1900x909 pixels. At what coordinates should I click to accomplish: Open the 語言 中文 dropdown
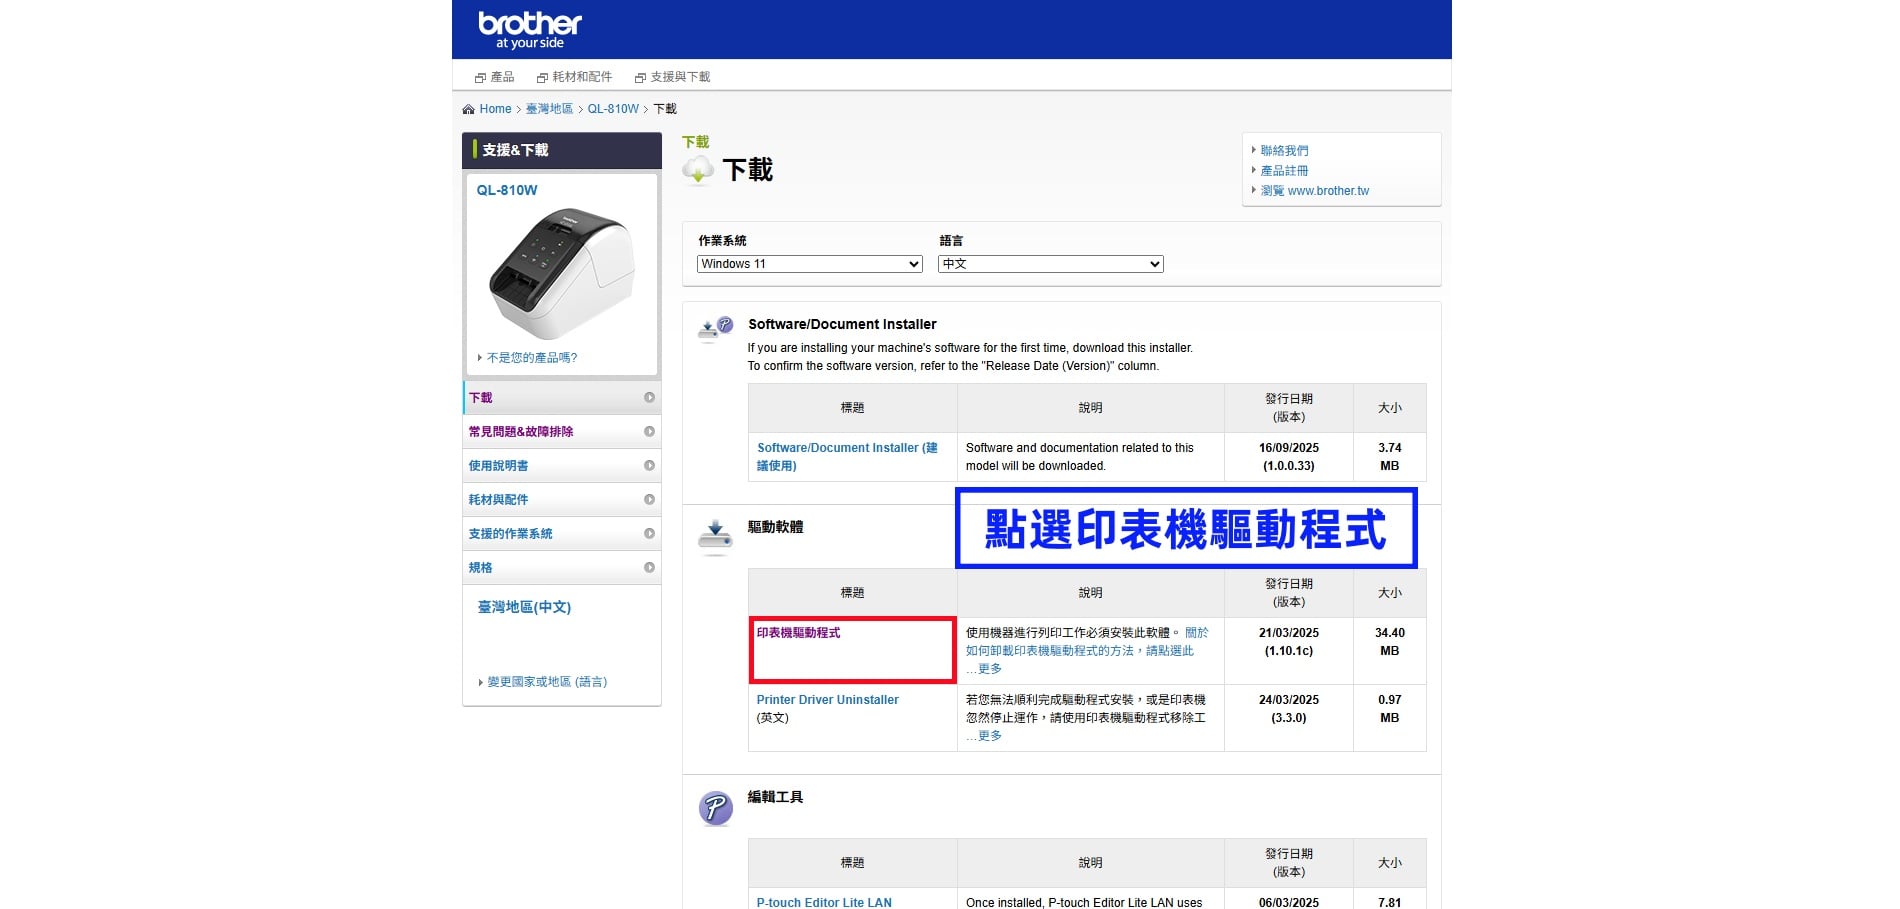pos(1051,264)
